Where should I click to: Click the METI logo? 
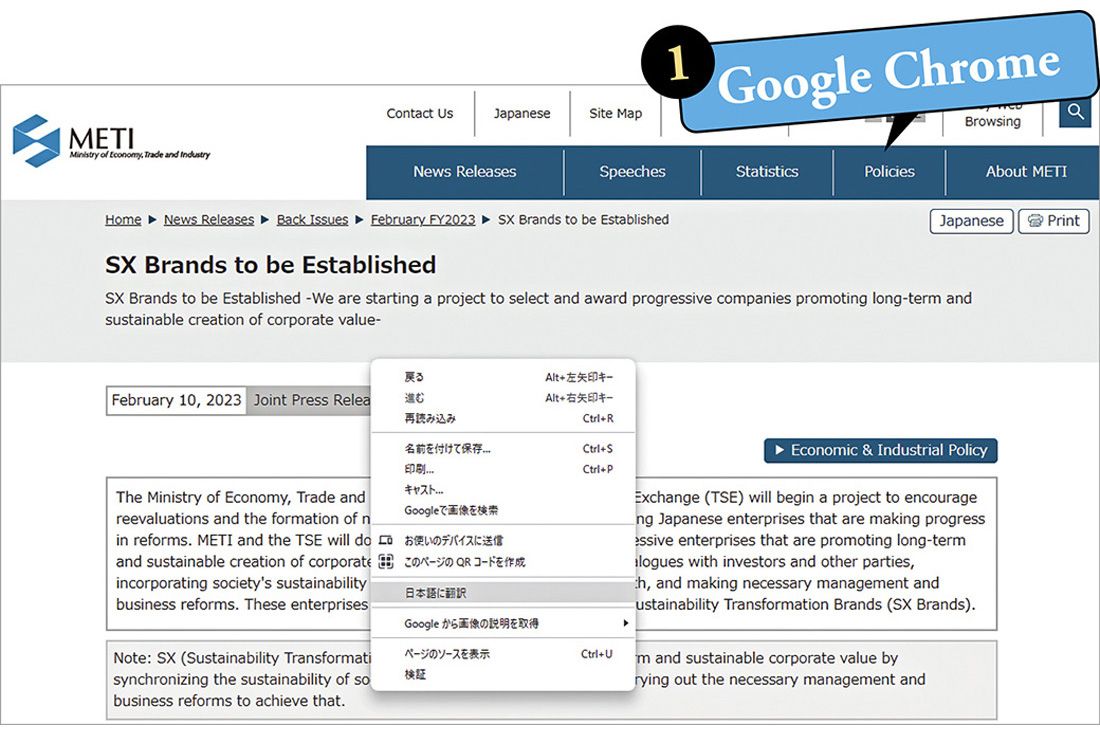point(112,141)
